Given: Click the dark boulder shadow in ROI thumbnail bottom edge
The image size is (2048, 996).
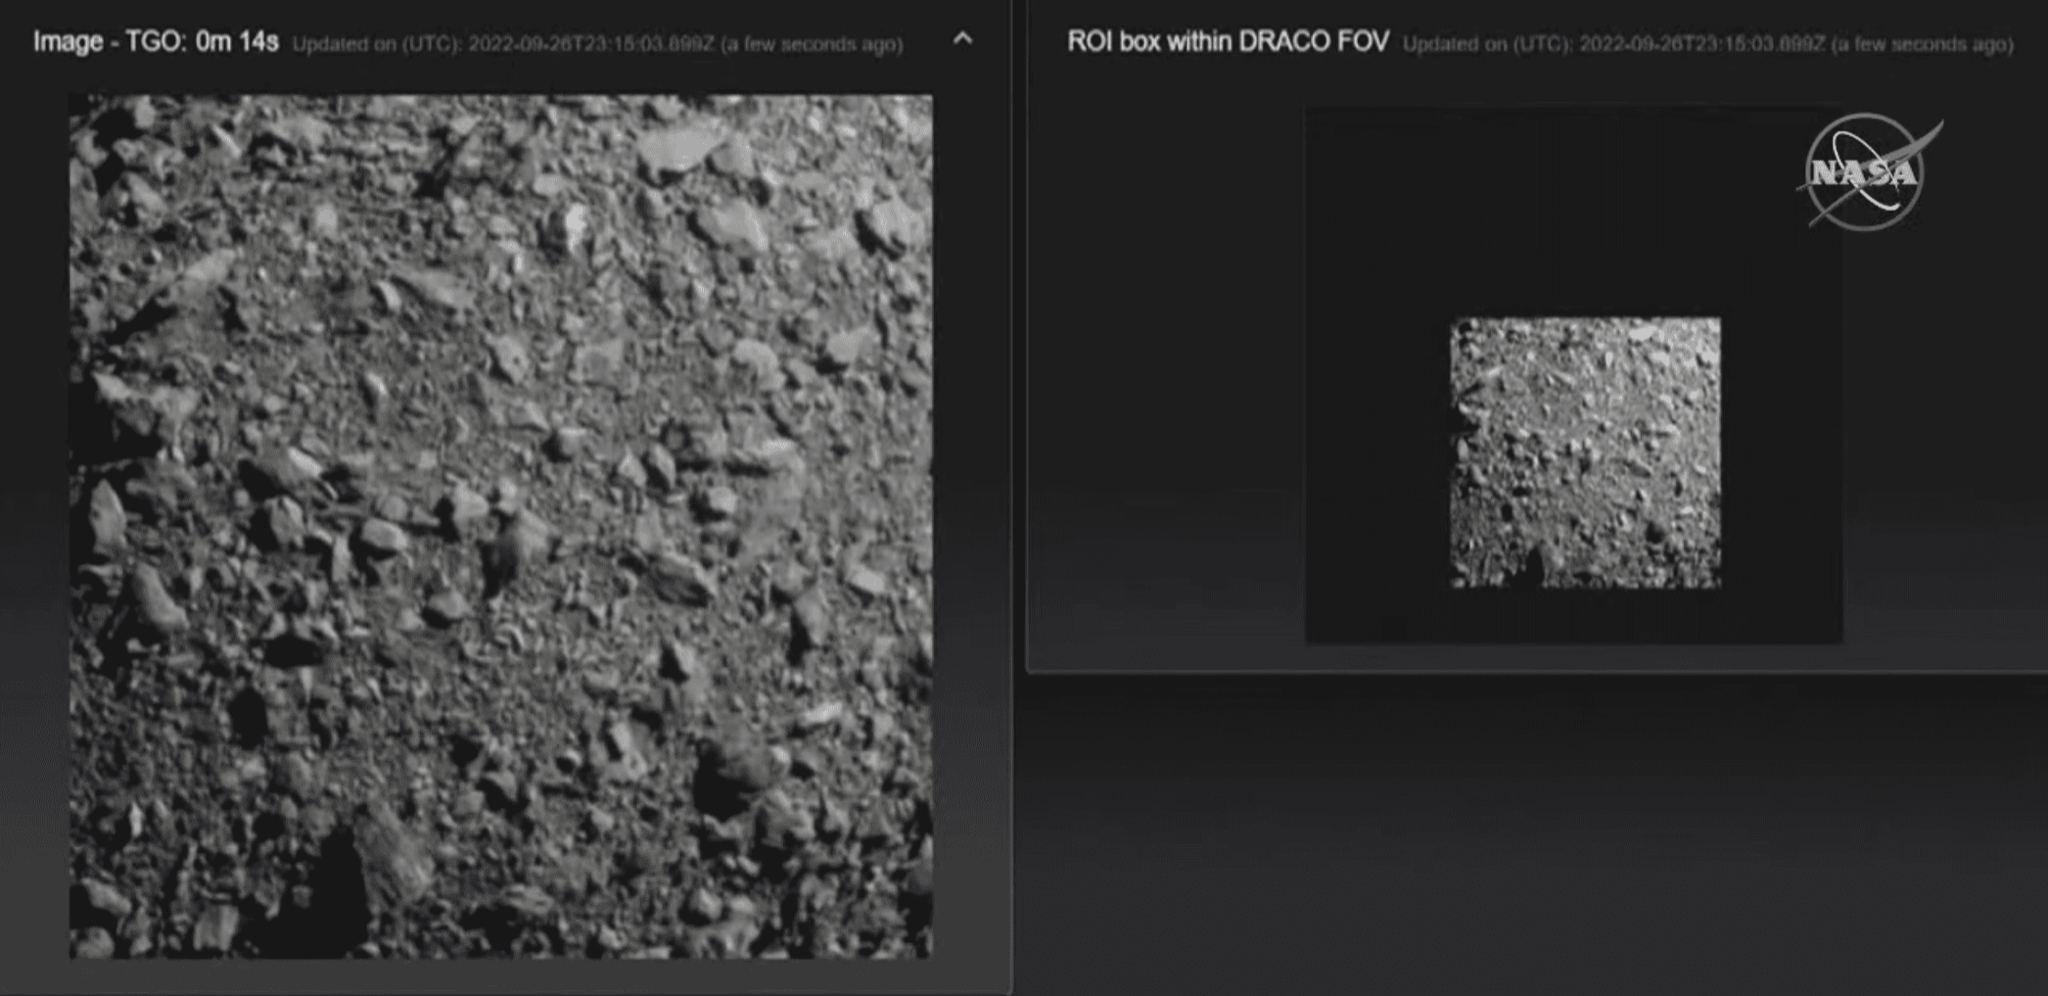Looking at the screenshot, I should (x=1529, y=570).
